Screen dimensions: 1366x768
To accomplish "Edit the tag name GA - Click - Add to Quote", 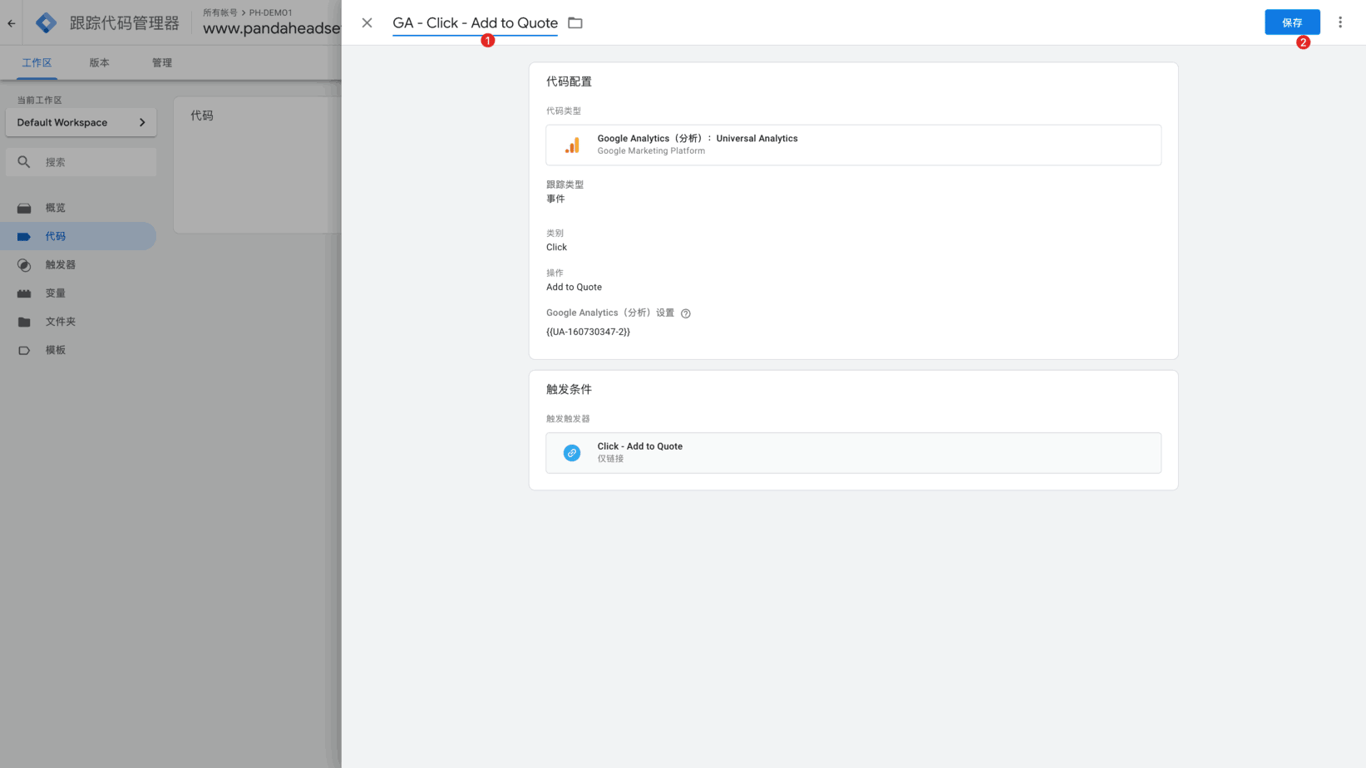I will tap(475, 23).
